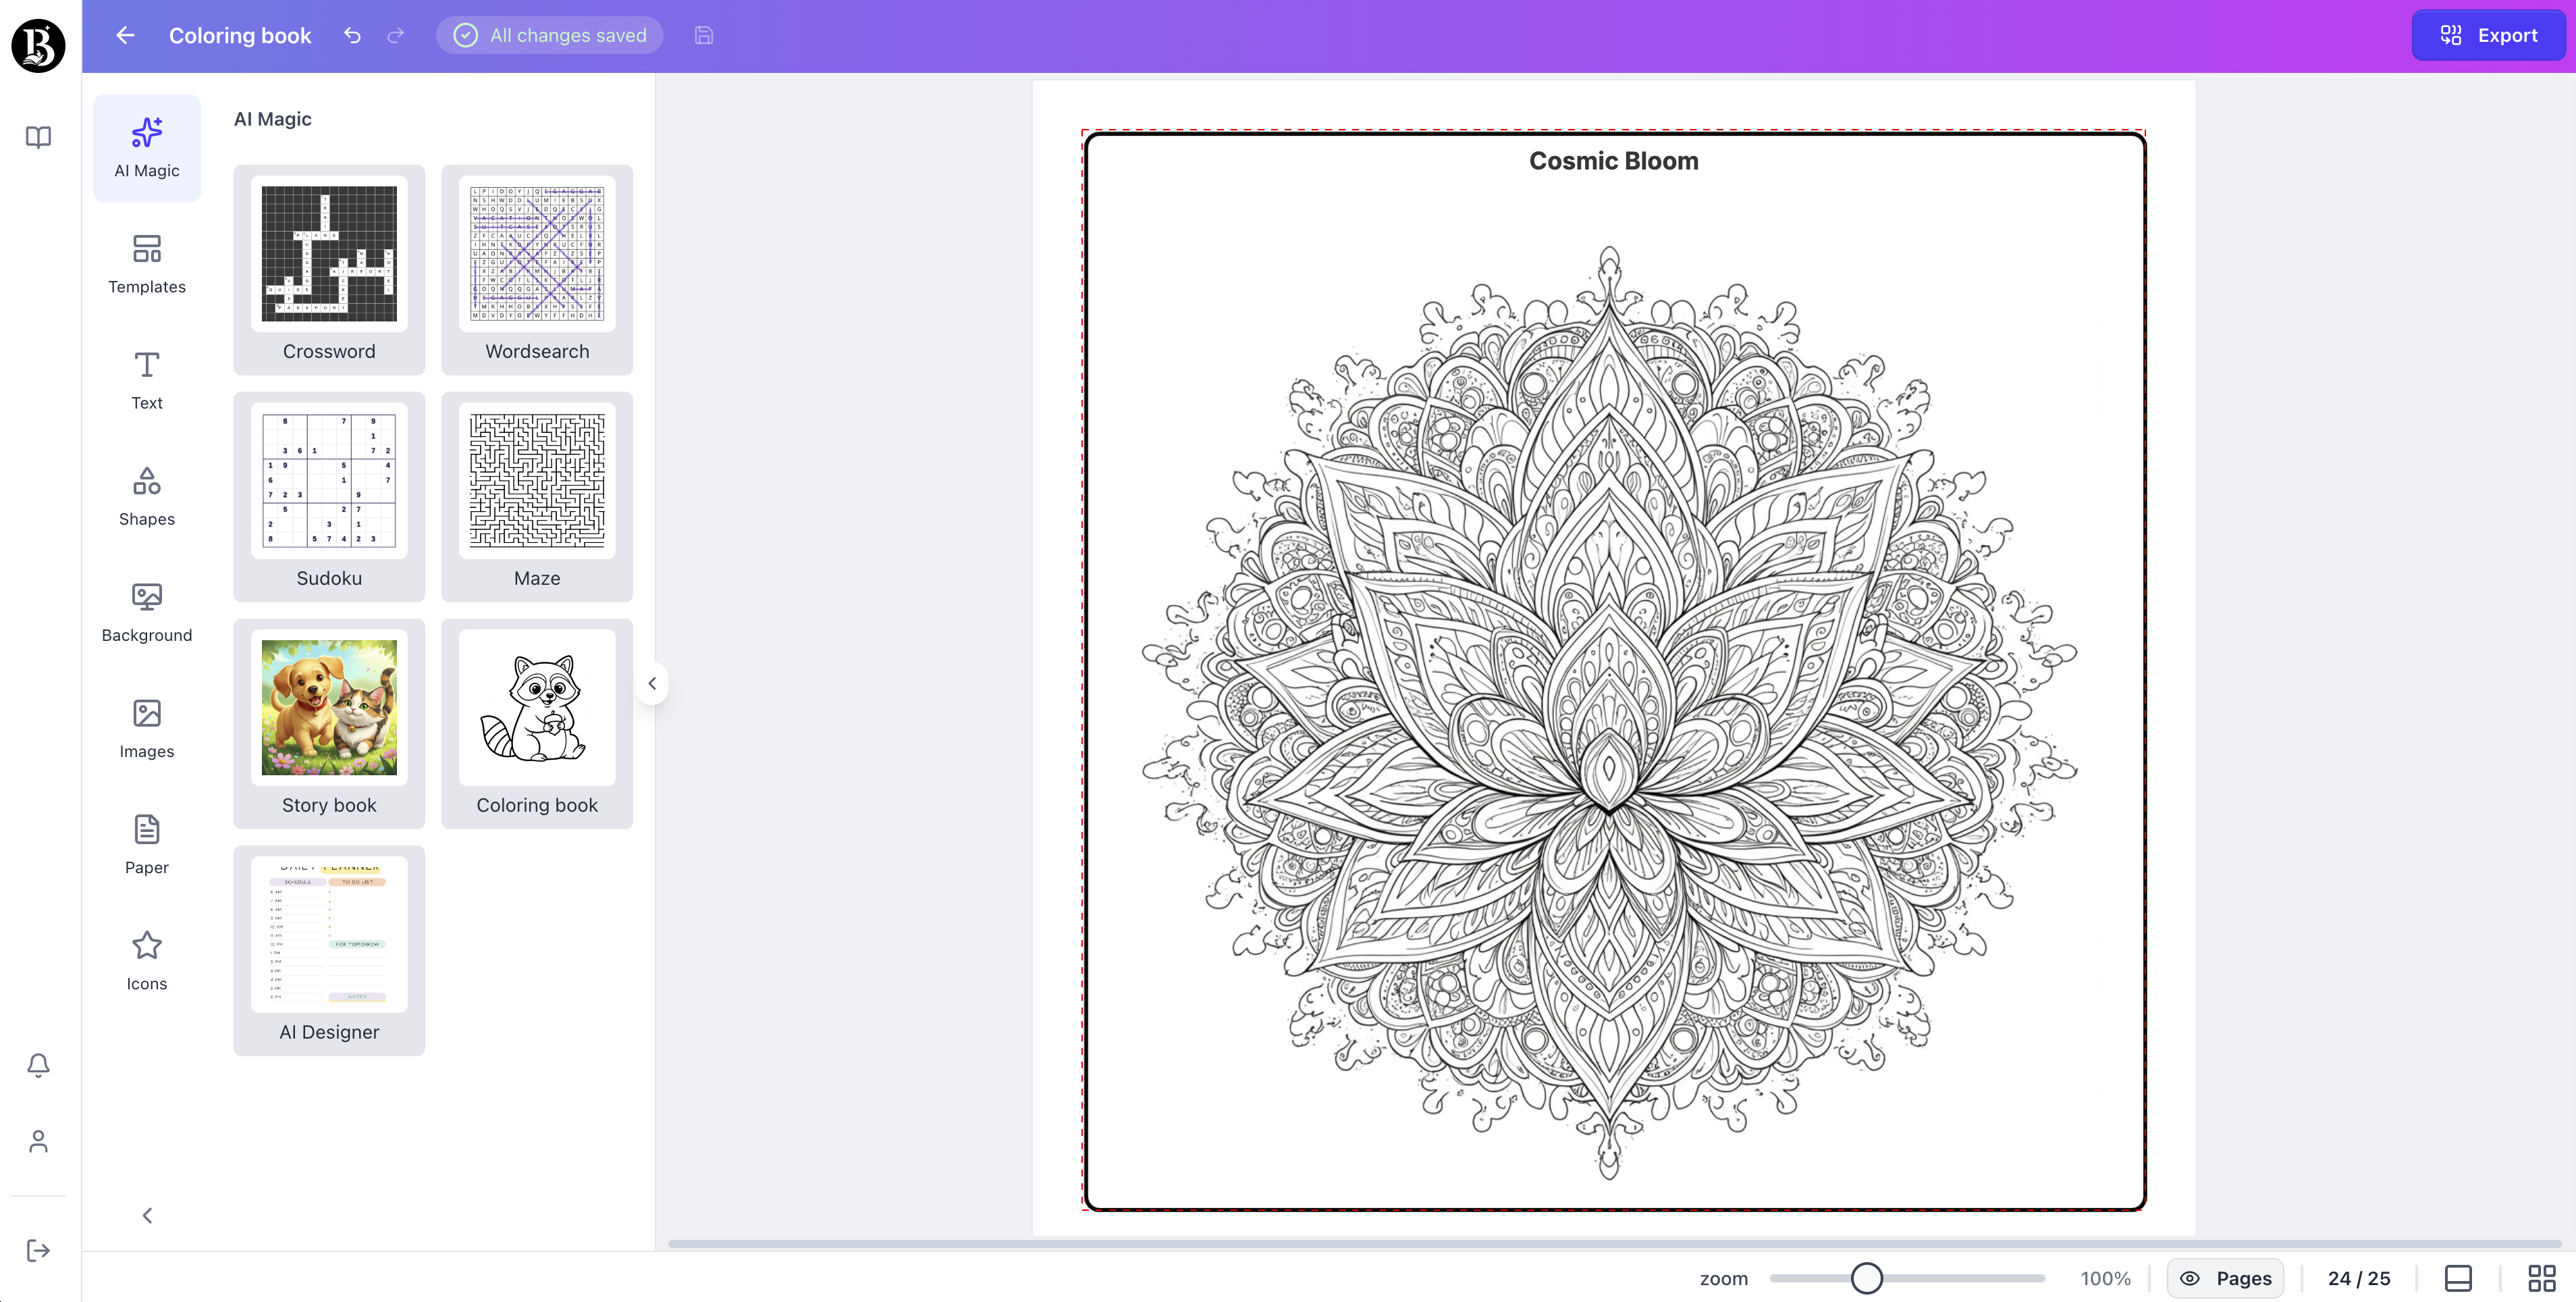Open the Templates tab

coord(147,264)
